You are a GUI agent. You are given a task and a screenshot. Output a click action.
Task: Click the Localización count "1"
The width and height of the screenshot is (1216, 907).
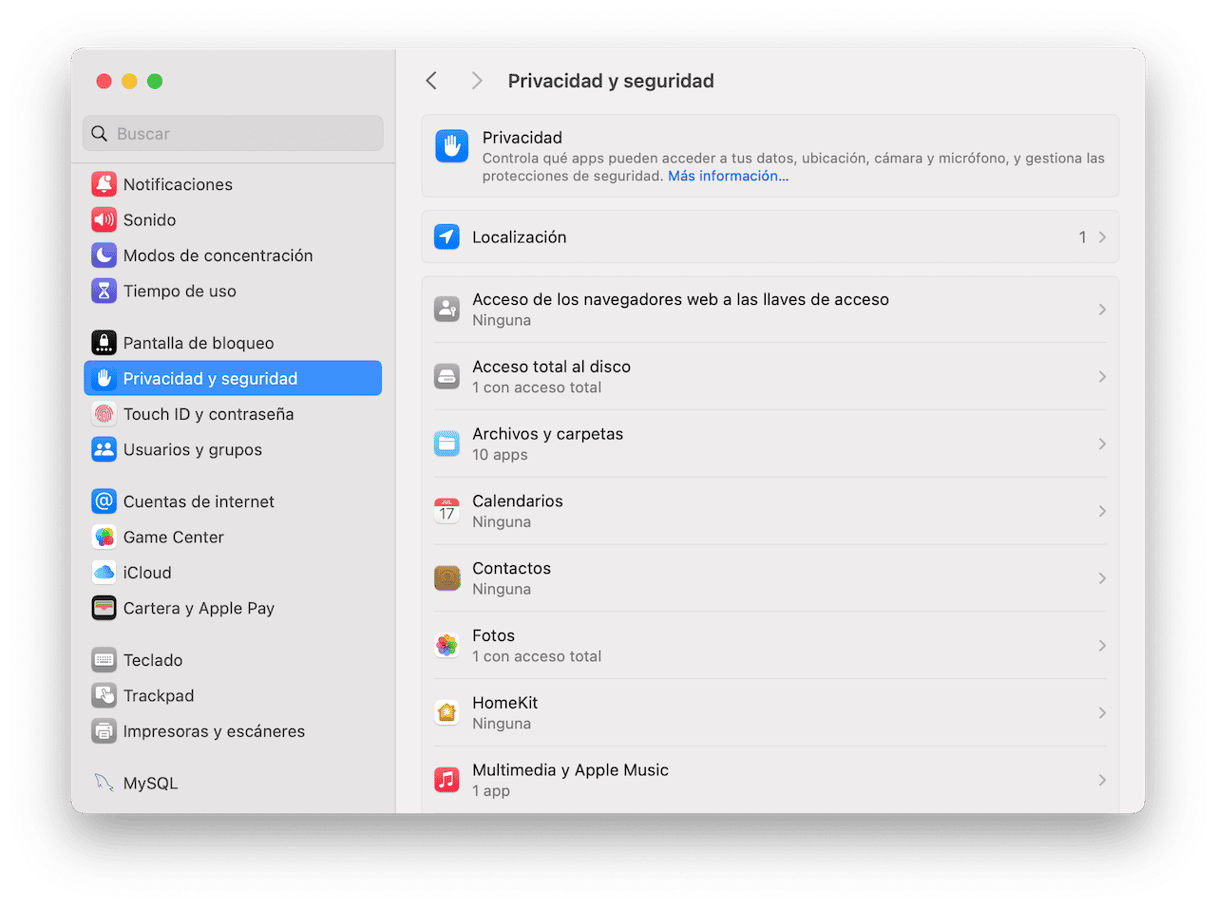tap(1082, 237)
